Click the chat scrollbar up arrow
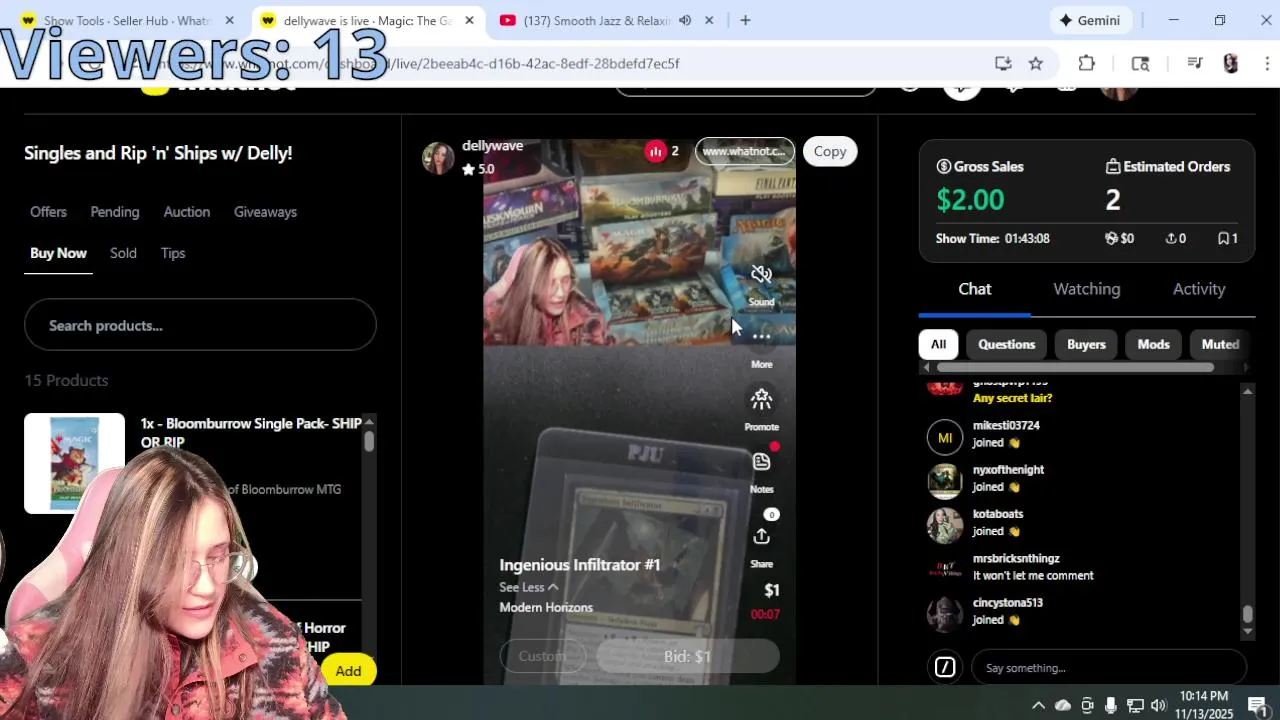The height and width of the screenshot is (720, 1280). pyautogui.click(x=1247, y=391)
